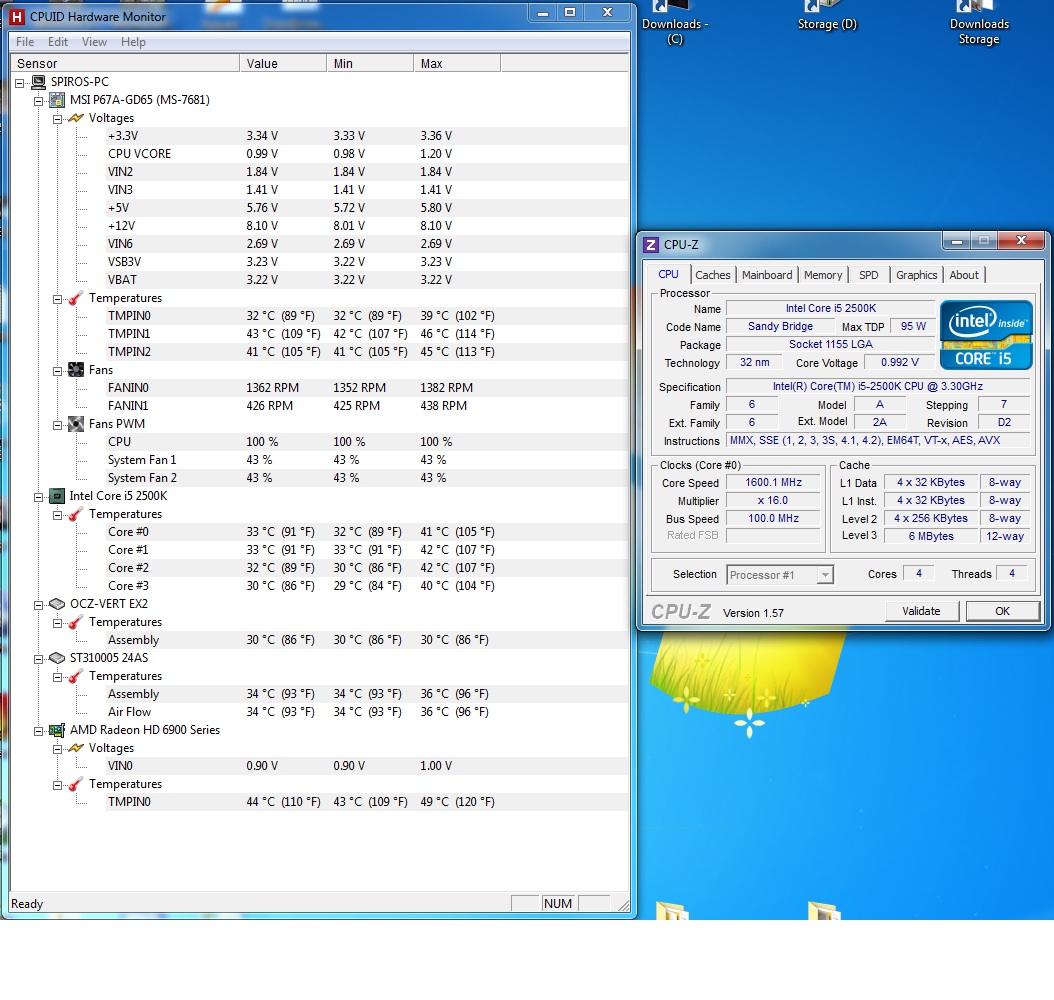This screenshot has height=1000, width=1054.
Task: Switch to the Caches tab in CPU-Z
Action: (x=713, y=275)
